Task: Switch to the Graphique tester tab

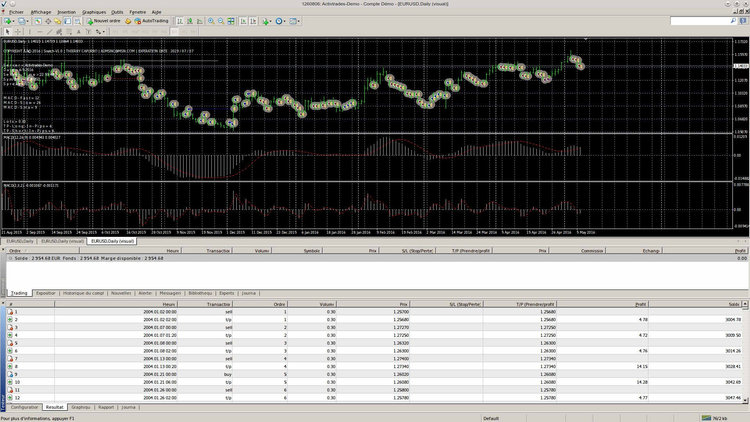Action: coord(81,407)
